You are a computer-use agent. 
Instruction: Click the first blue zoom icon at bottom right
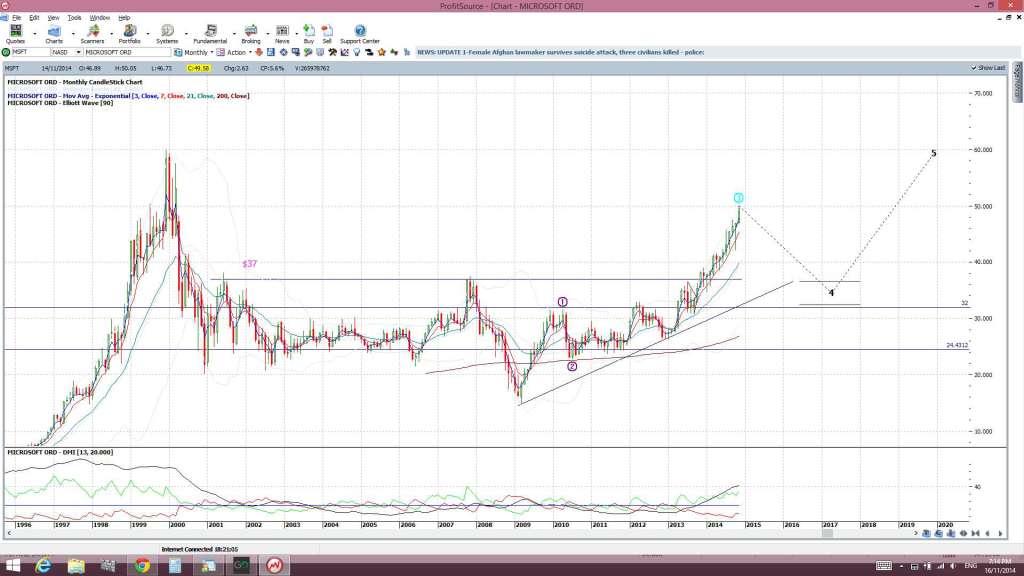click(926, 534)
